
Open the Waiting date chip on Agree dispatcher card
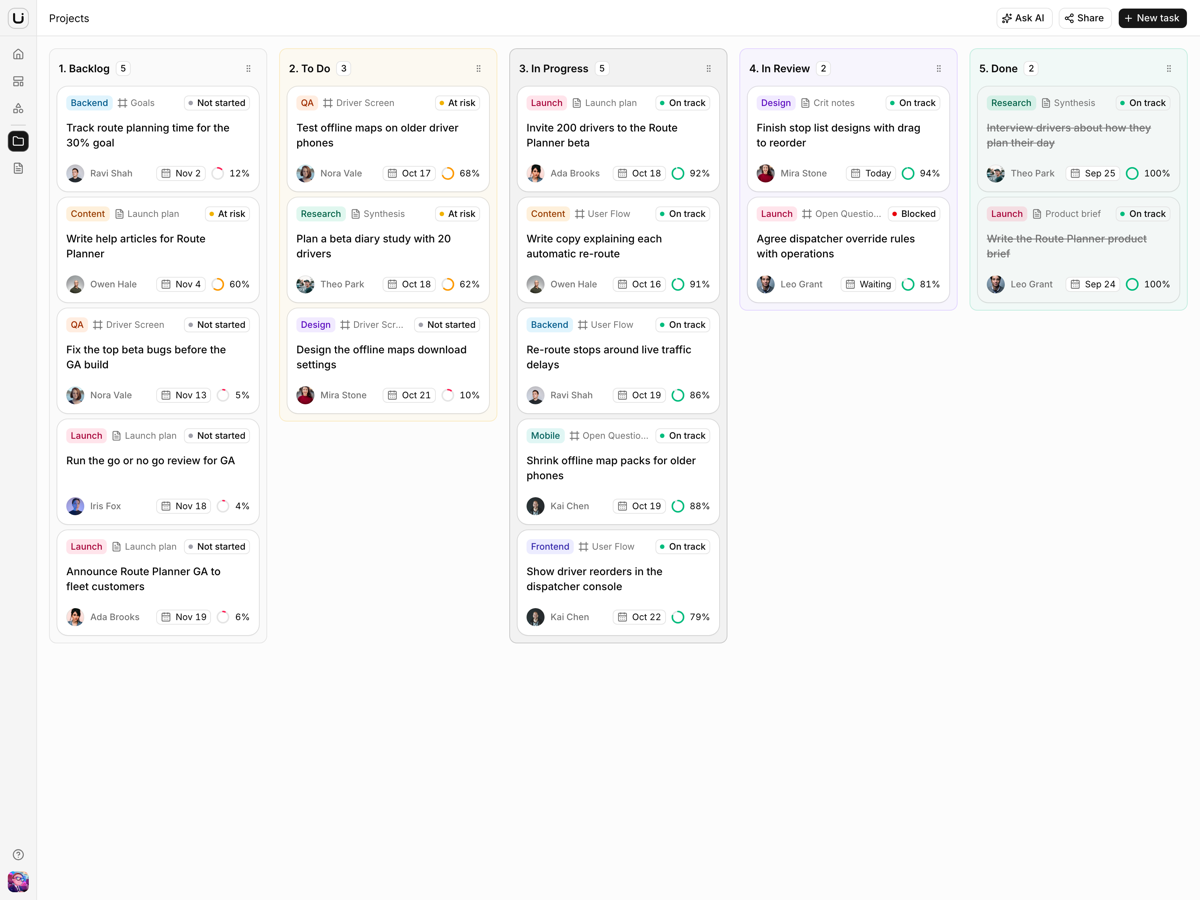[868, 284]
